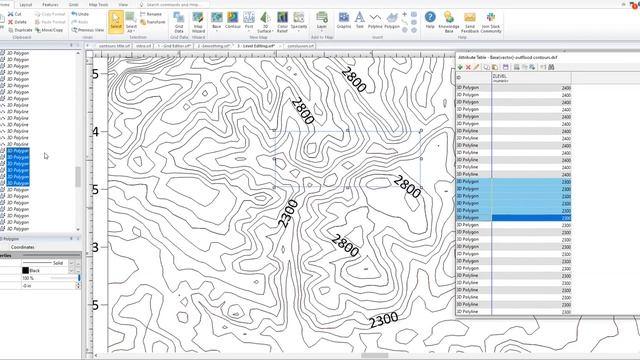The height and width of the screenshot is (360, 640).
Task: Click binoculars find icon in Attribute Table
Action: (551, 67)
